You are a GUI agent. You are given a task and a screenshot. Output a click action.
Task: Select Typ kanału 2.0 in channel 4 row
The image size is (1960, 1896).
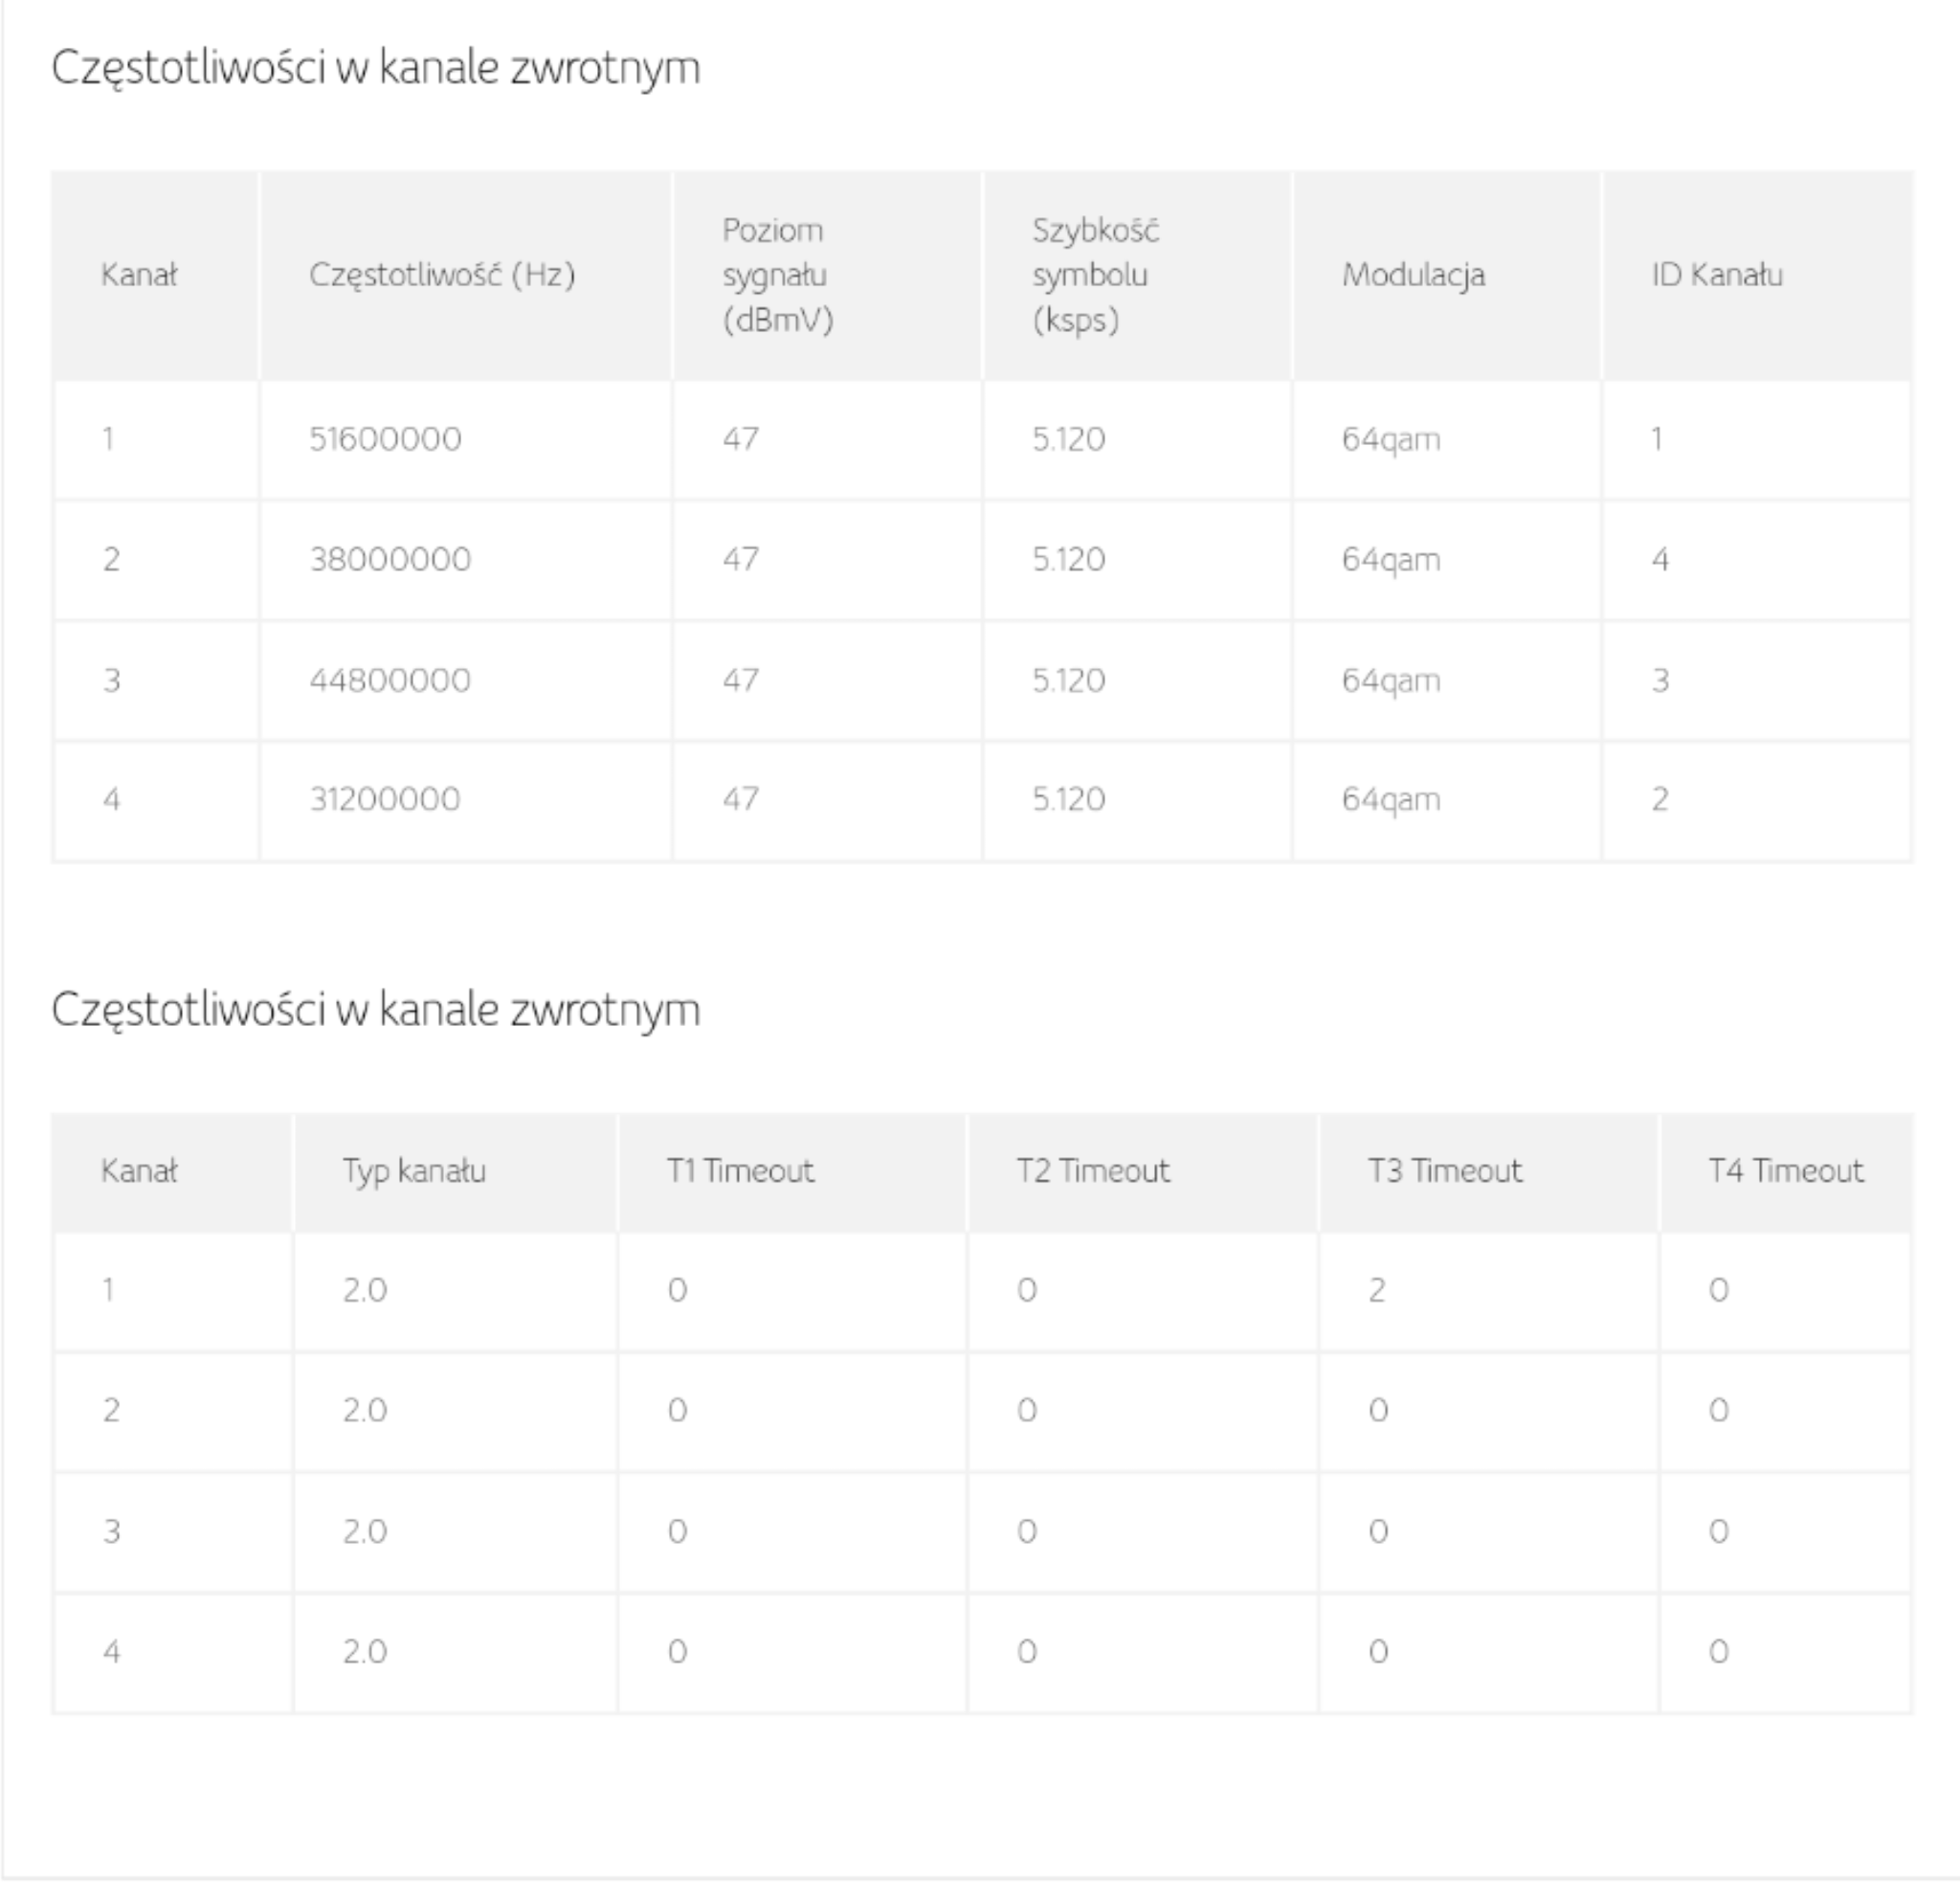click(364, 1651)
